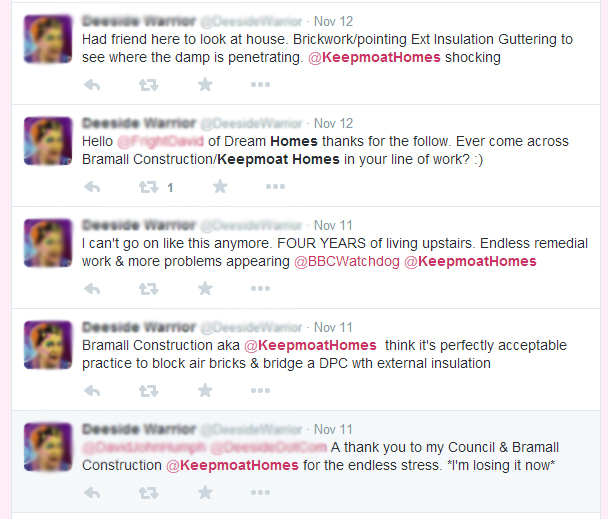The image size is (608, 519).
Task: Star the Dream Homes follow tweet
Action: [220, 186]
